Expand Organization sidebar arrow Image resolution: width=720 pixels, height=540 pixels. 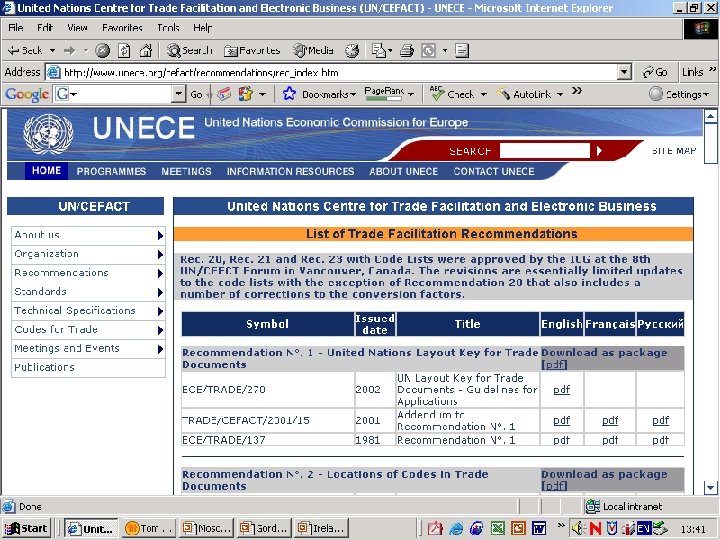coord(160,254)
